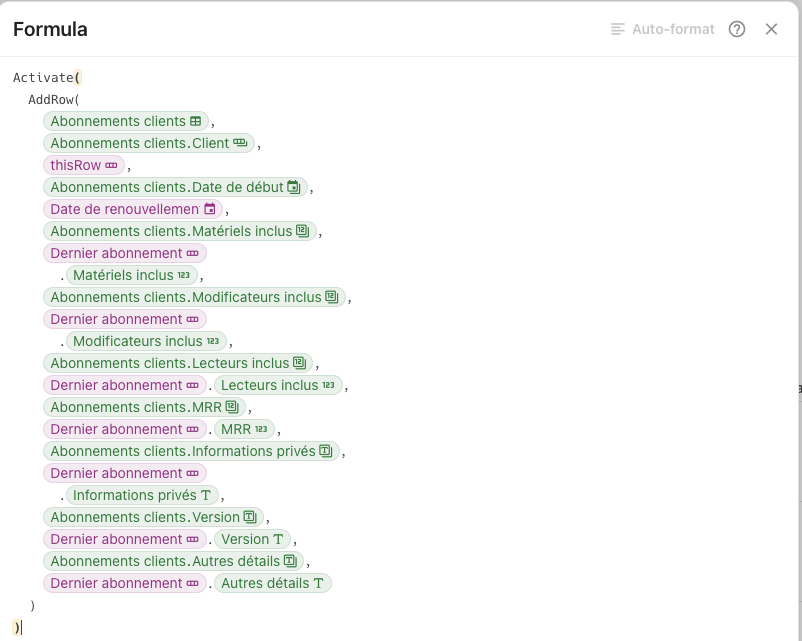This screenshot has width=802, height=641.
Task: Click the Abonnements clients.MRR chip
Action: (x=144, y=407)
